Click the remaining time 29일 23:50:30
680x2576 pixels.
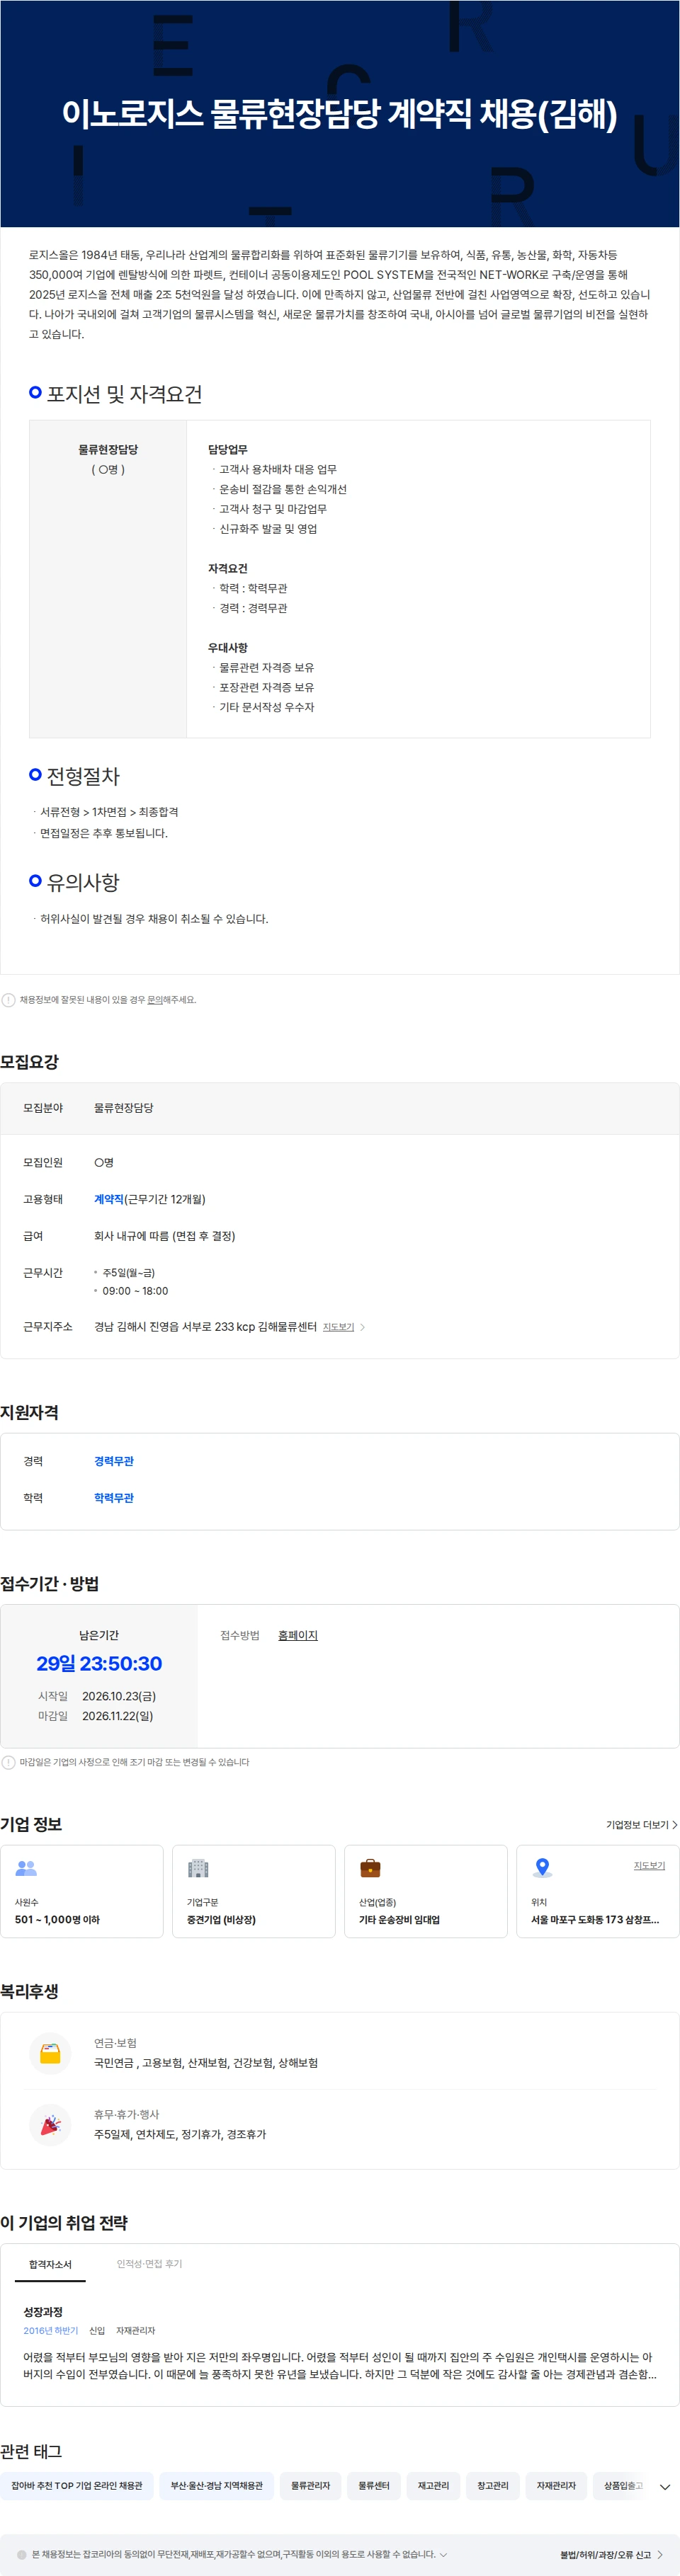99,1664
